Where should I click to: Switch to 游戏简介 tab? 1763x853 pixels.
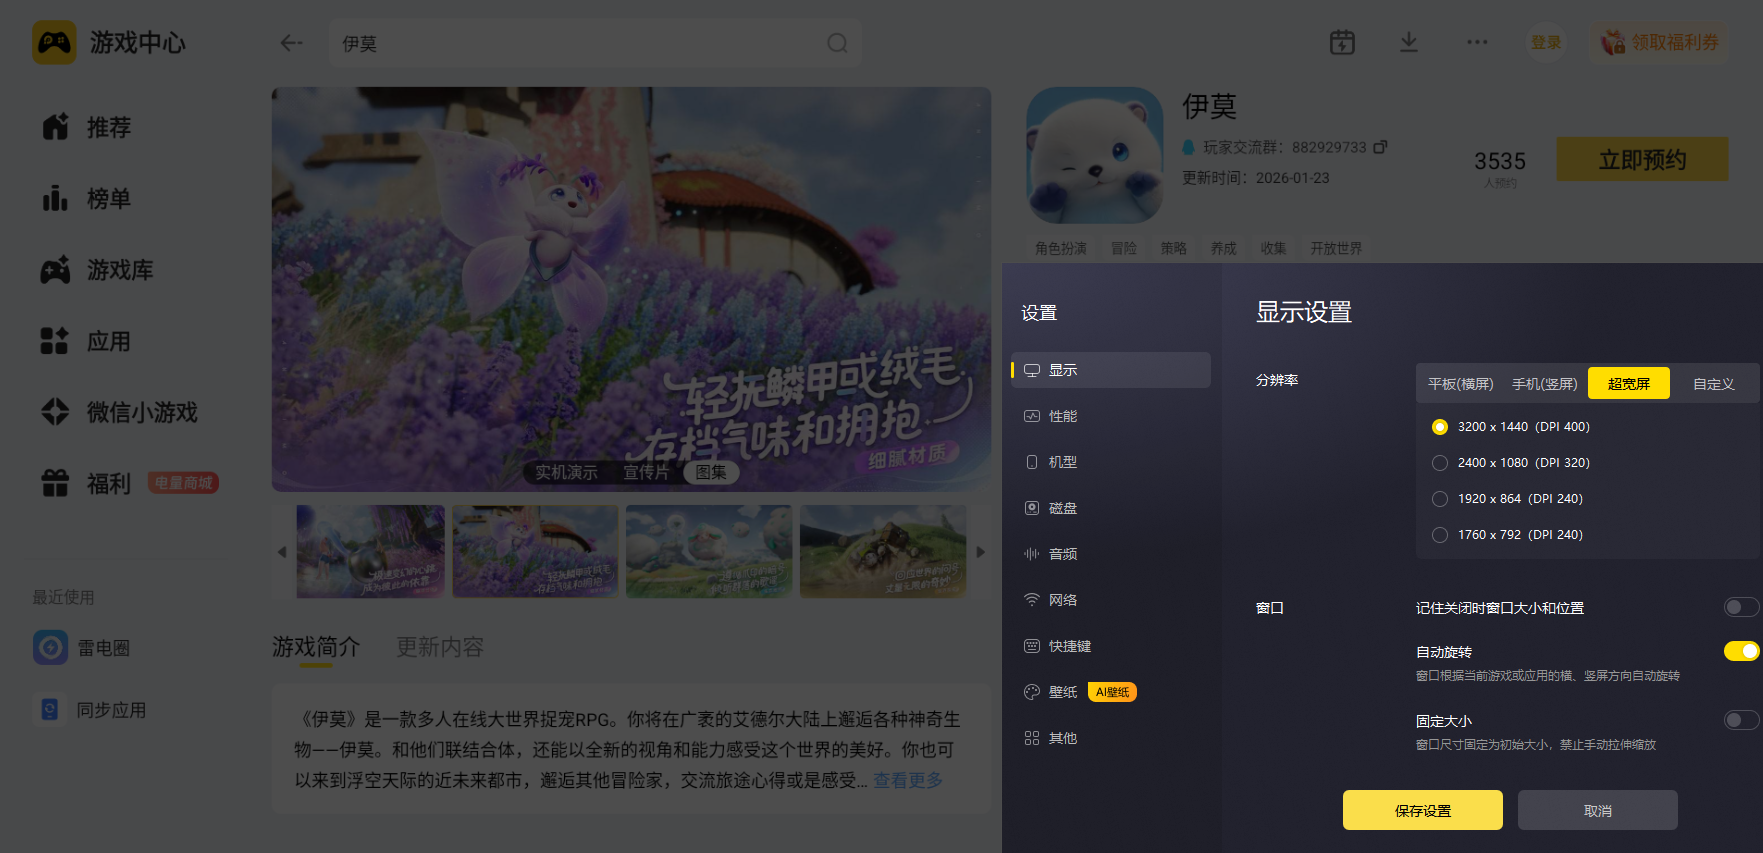click(x=316, y=647)
